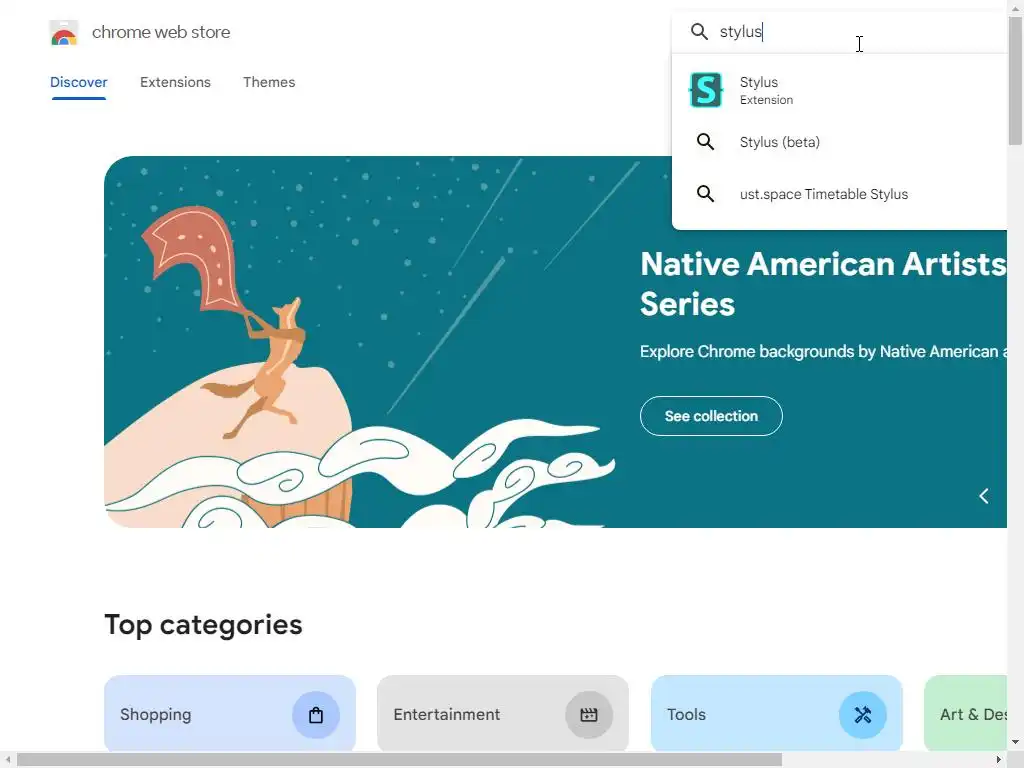Choose the Stylus (beta) search suggestion

(x=840, y=142)
